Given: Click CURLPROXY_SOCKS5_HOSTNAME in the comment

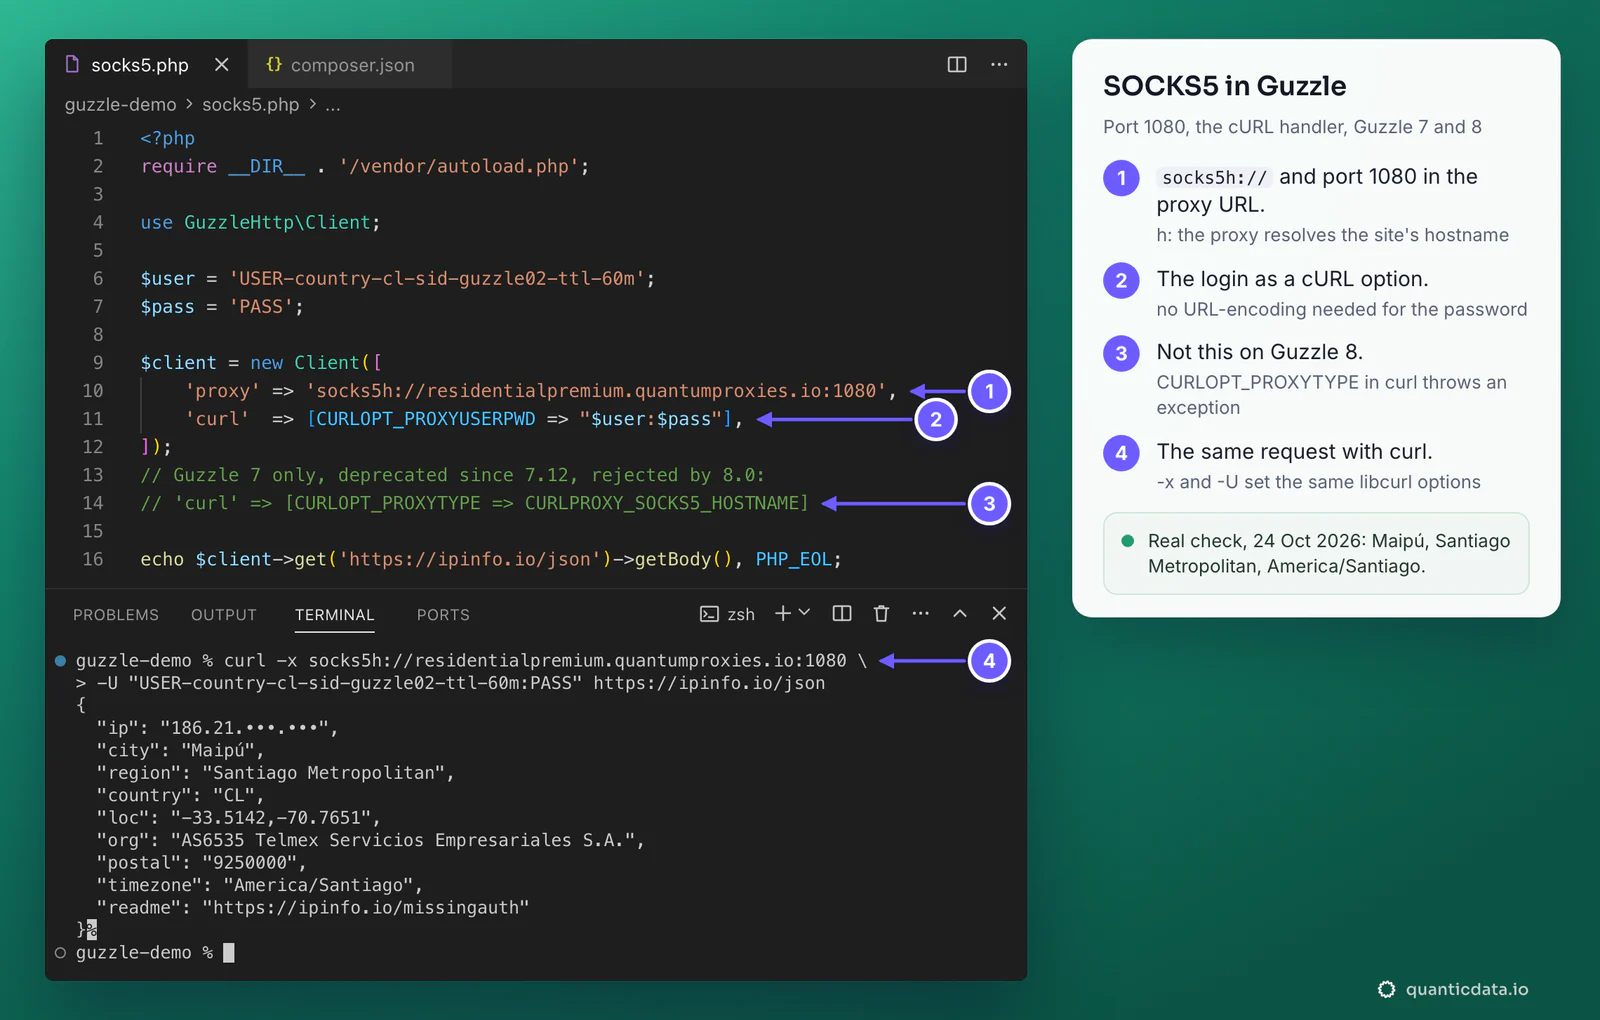Looking at the screenshot, I should pyautogui.click(x=660, y=503).
